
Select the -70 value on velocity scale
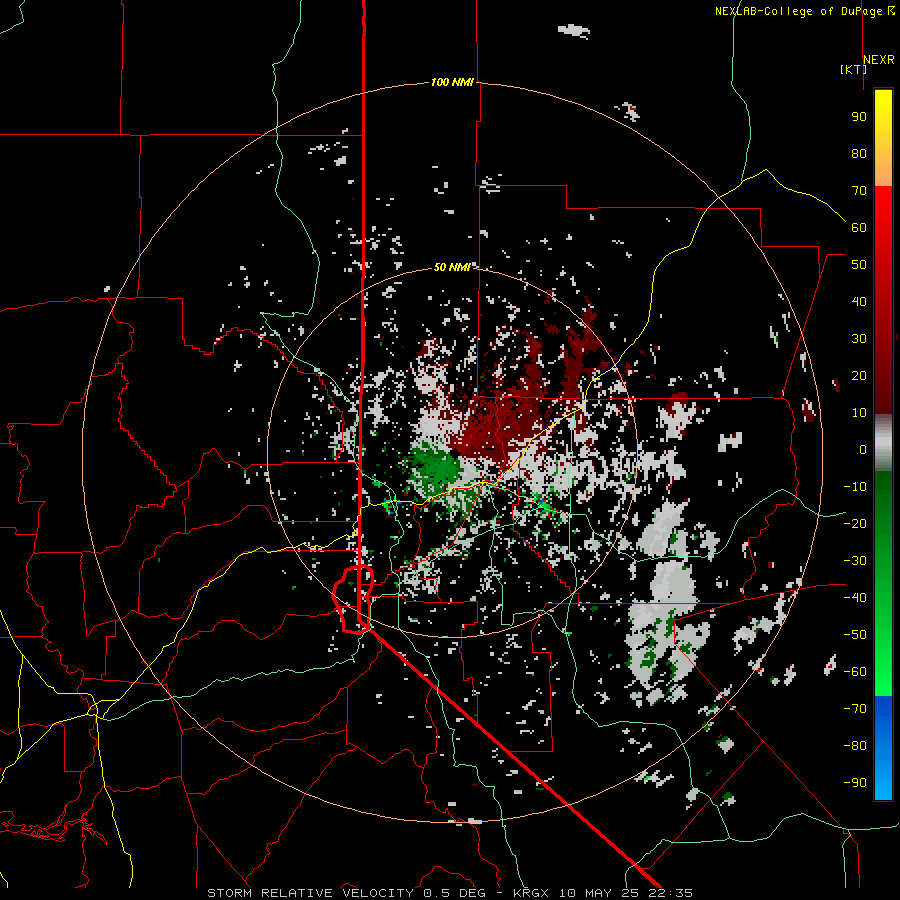855,709
